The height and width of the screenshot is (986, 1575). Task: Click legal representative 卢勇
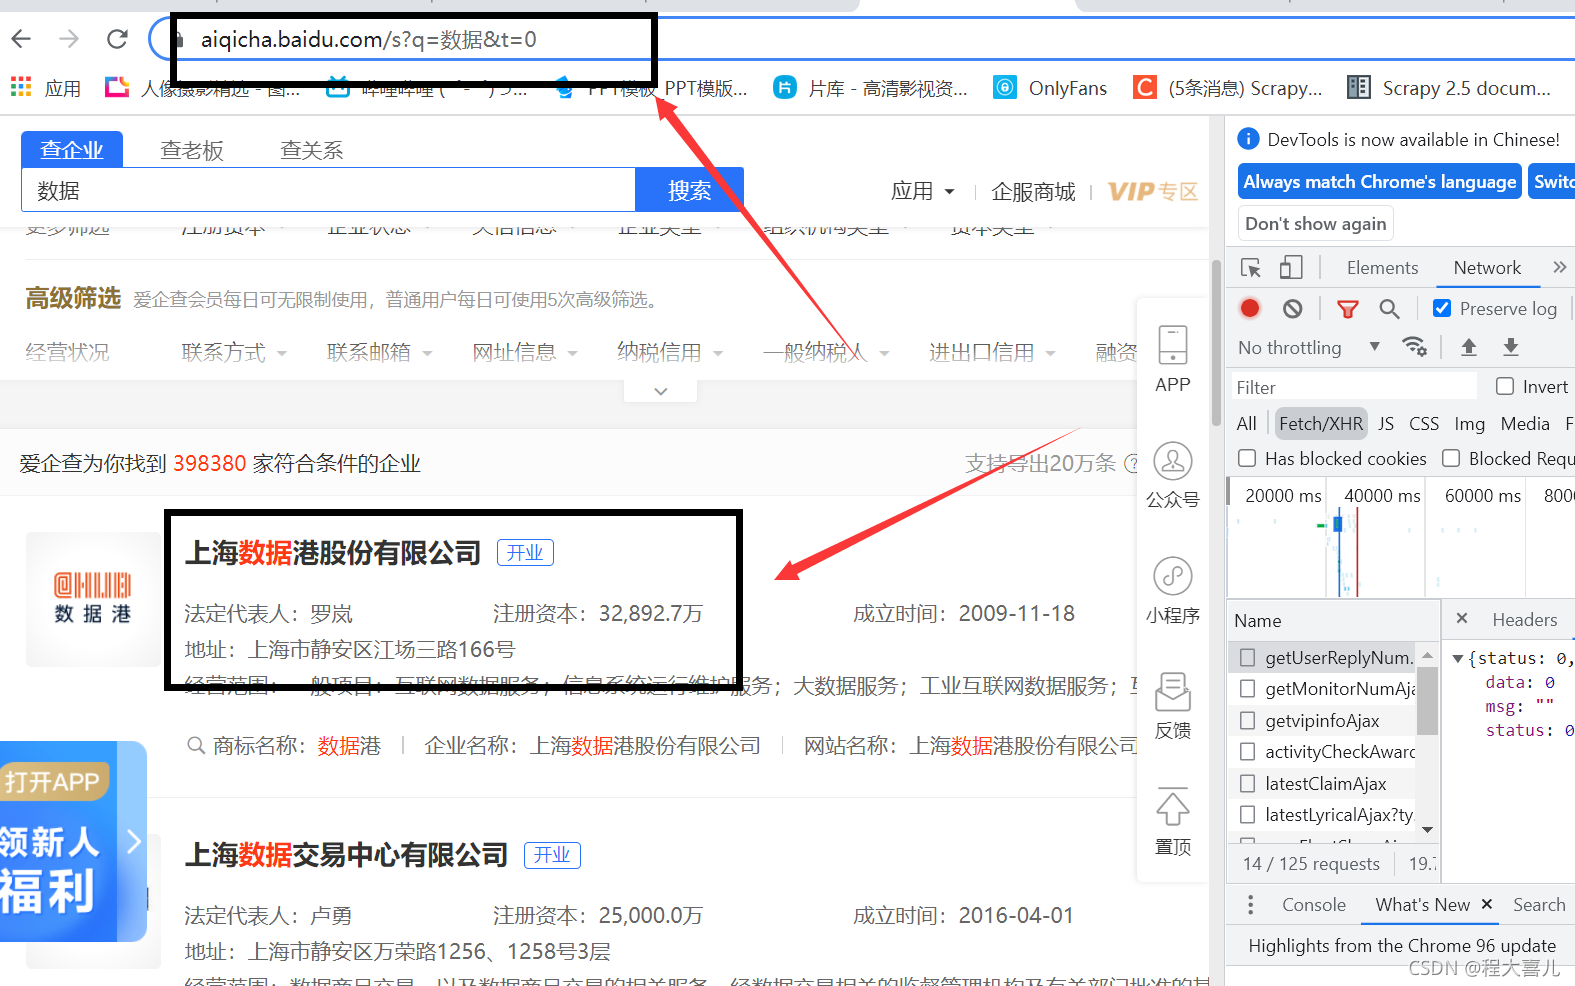pyautogui.click(x=331, y=915)
